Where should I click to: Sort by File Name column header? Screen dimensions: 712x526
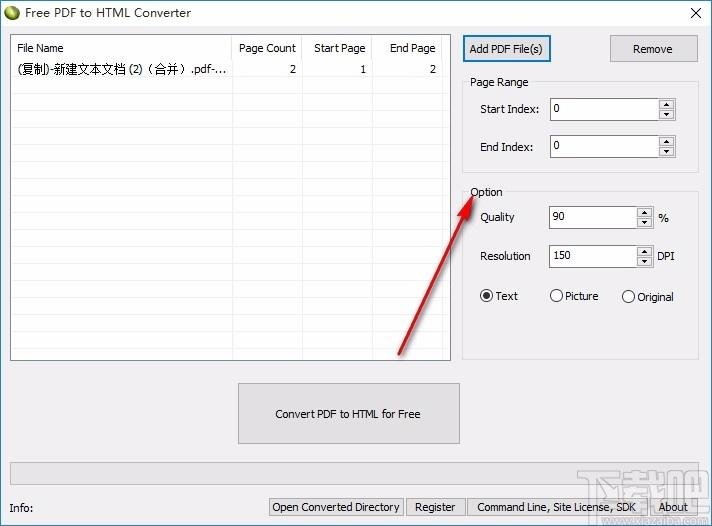(x=122, y=48)
